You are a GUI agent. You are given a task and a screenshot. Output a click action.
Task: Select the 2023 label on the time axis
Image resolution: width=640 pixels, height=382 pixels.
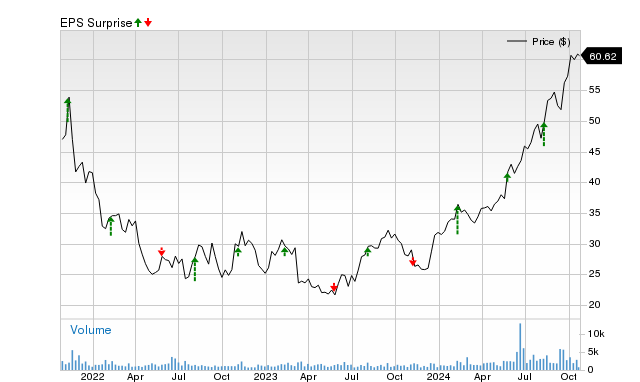265,376
